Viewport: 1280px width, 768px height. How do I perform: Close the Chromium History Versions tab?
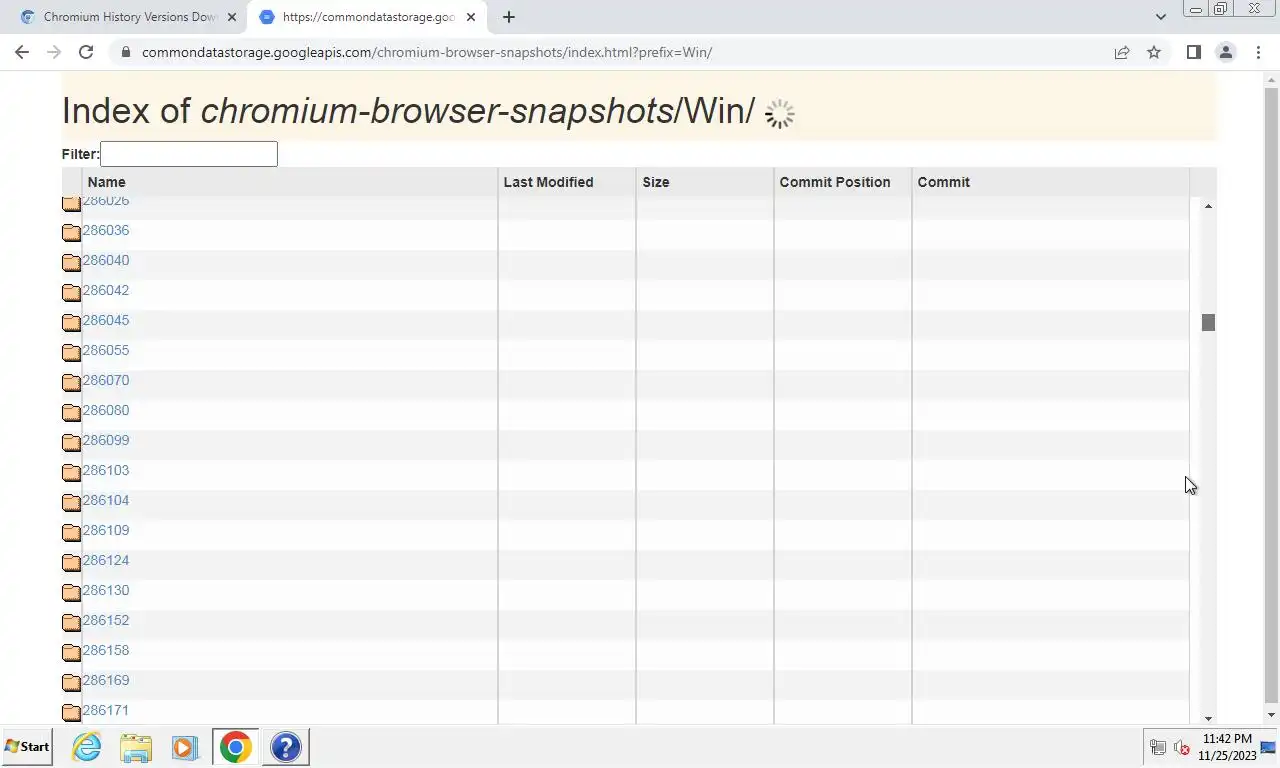click(x=232, y=17)
